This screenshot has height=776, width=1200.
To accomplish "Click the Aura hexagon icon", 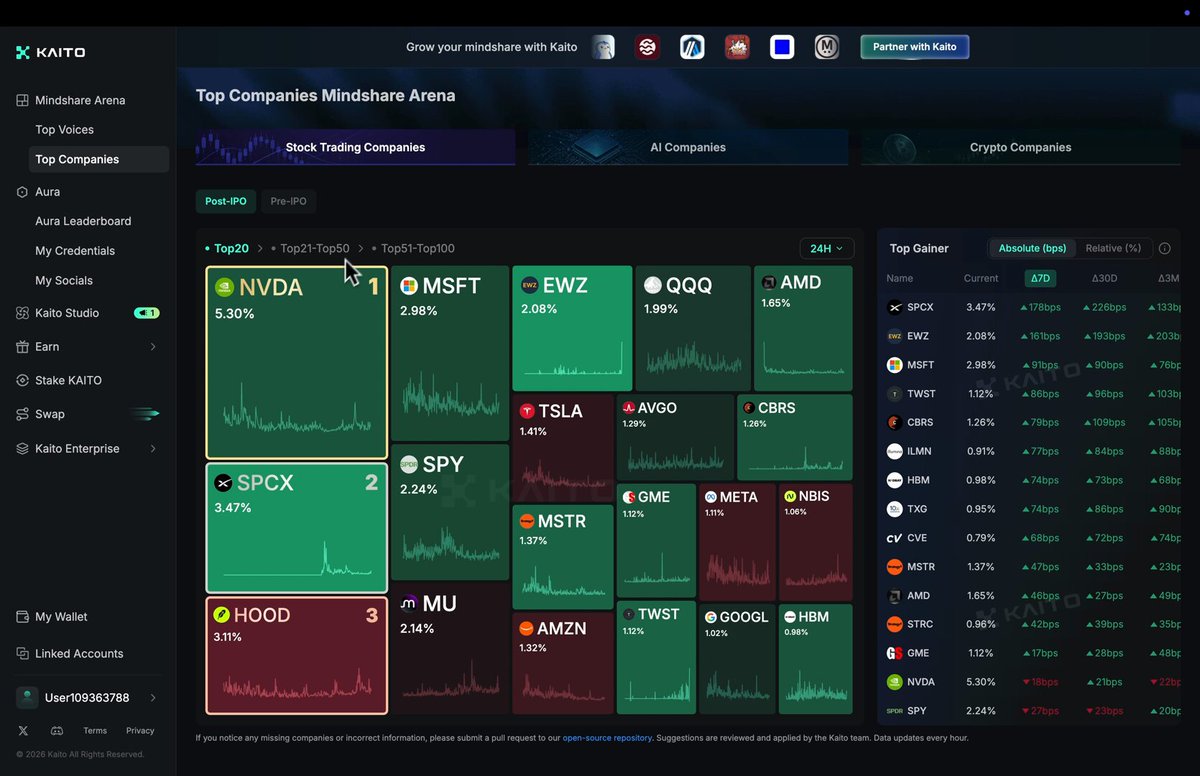I will 22,192.
